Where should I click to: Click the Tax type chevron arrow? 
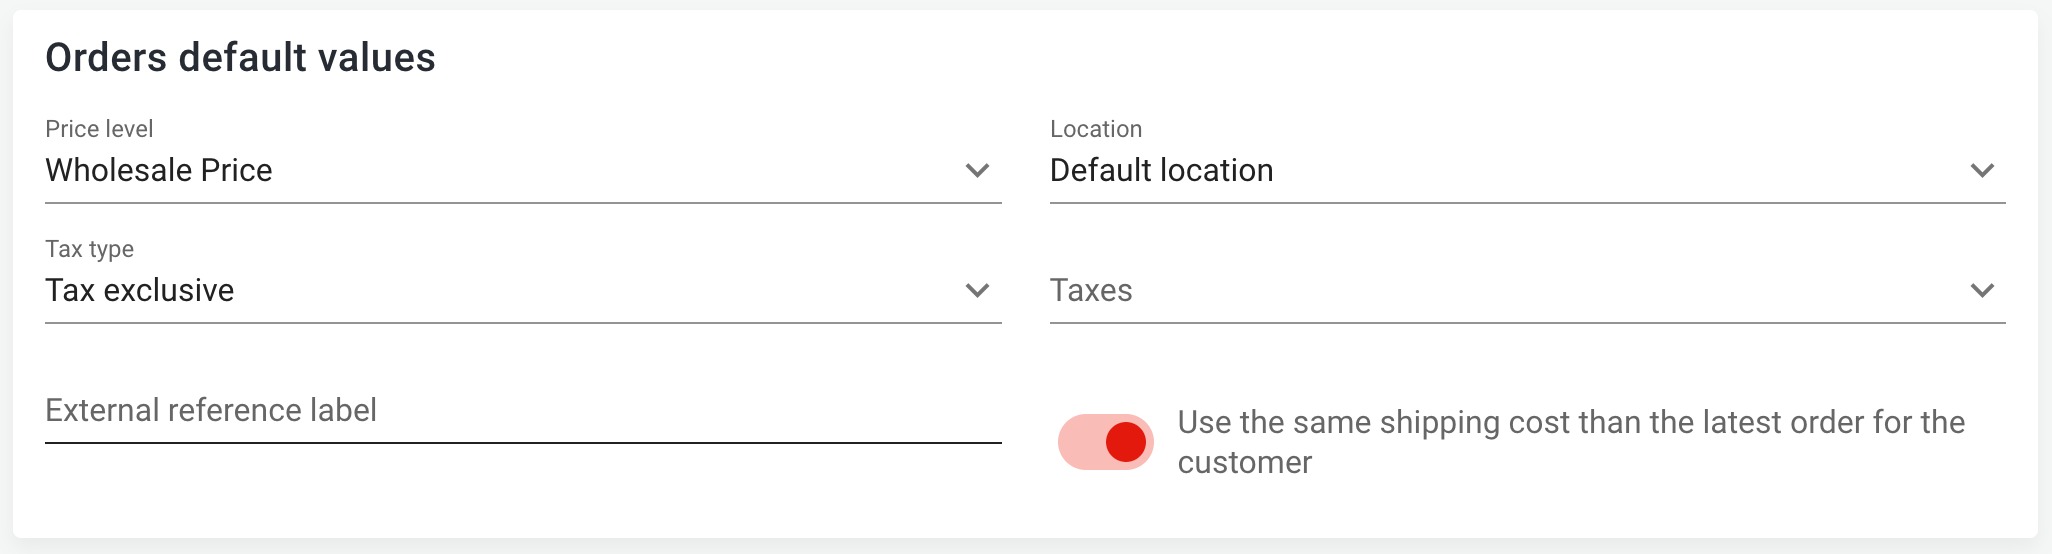(977, 291)
